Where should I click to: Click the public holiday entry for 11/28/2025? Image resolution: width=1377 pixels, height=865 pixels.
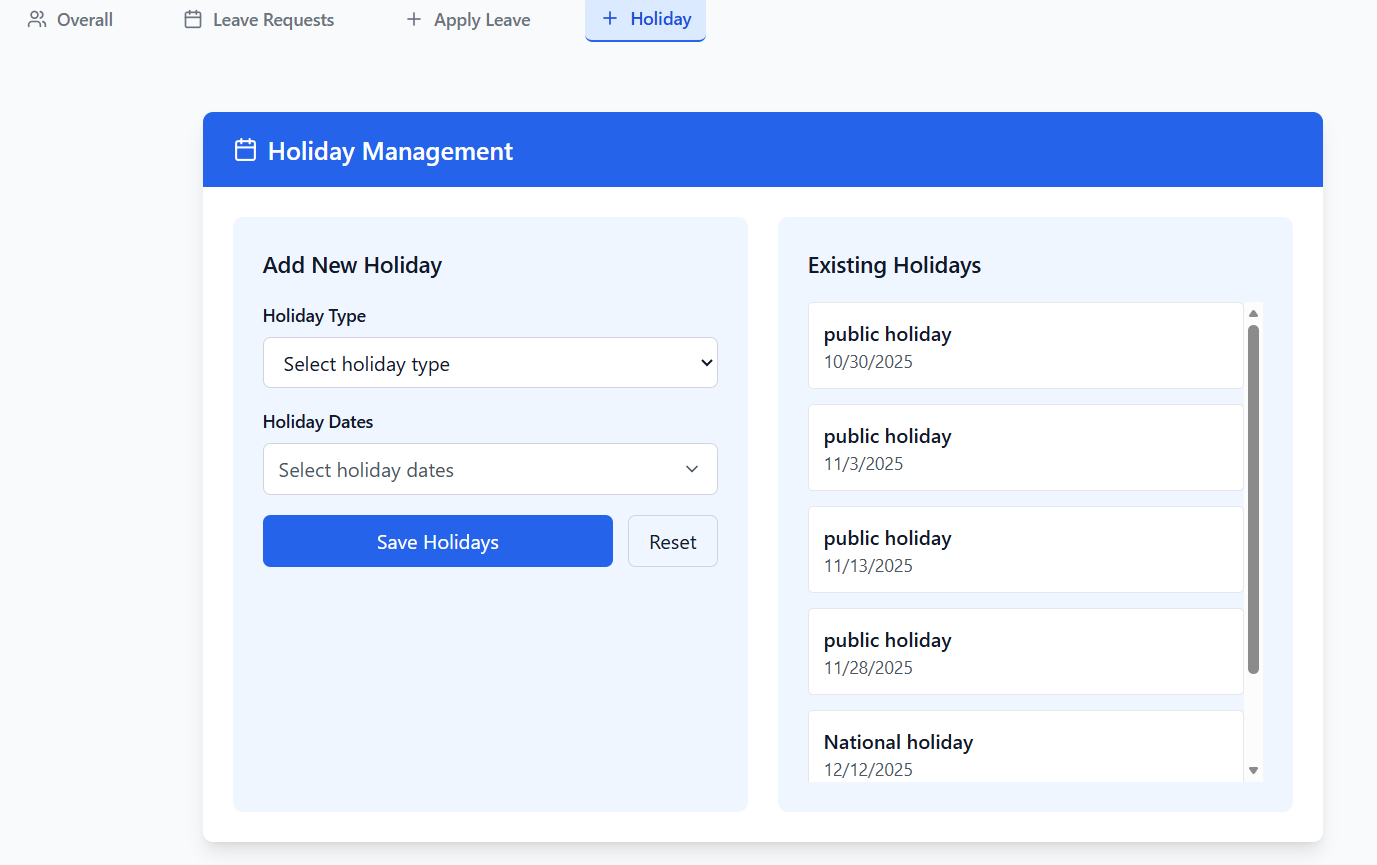pos(1025,652)
